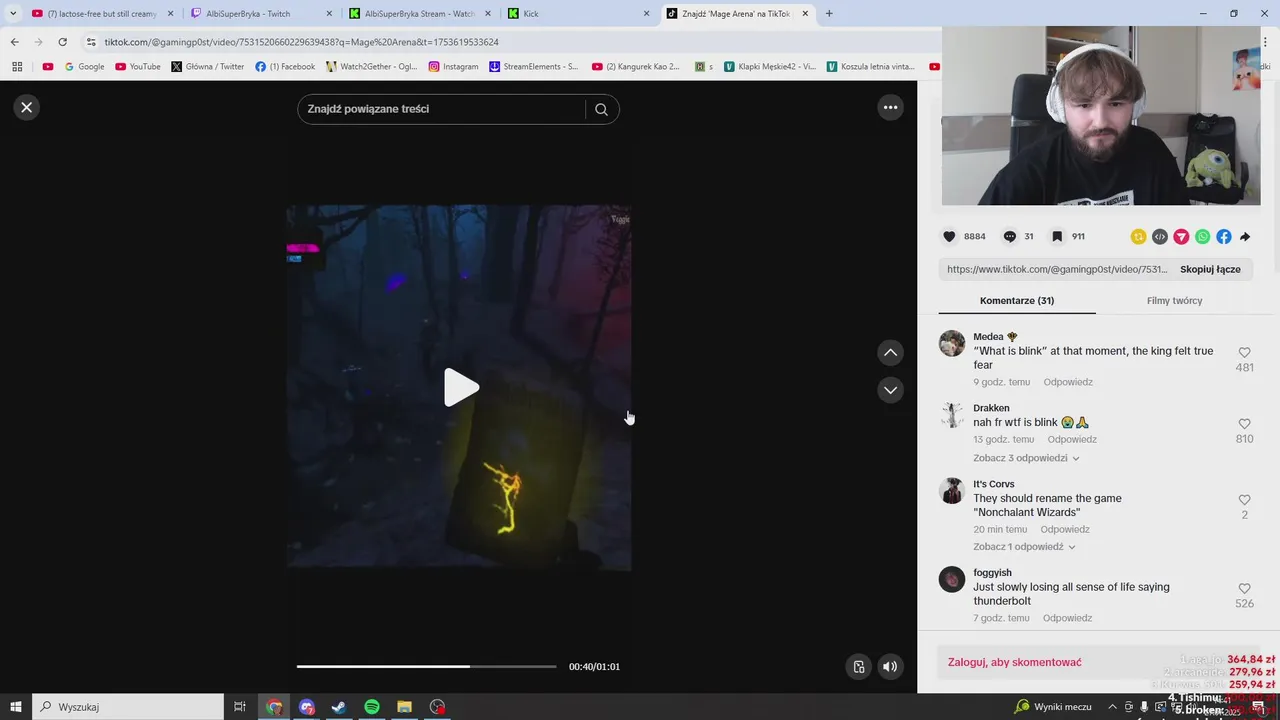Open a new browser tab with plus

click(829, 14)
